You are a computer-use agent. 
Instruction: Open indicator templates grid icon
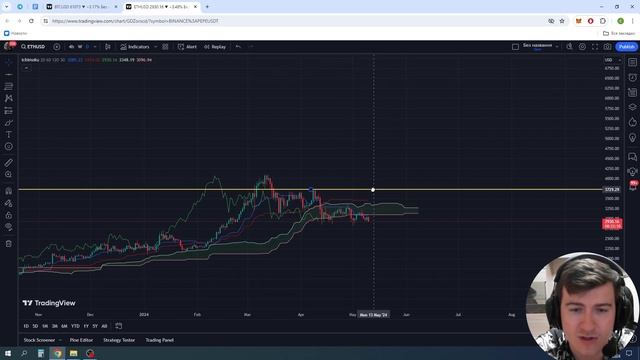point(165,47)
